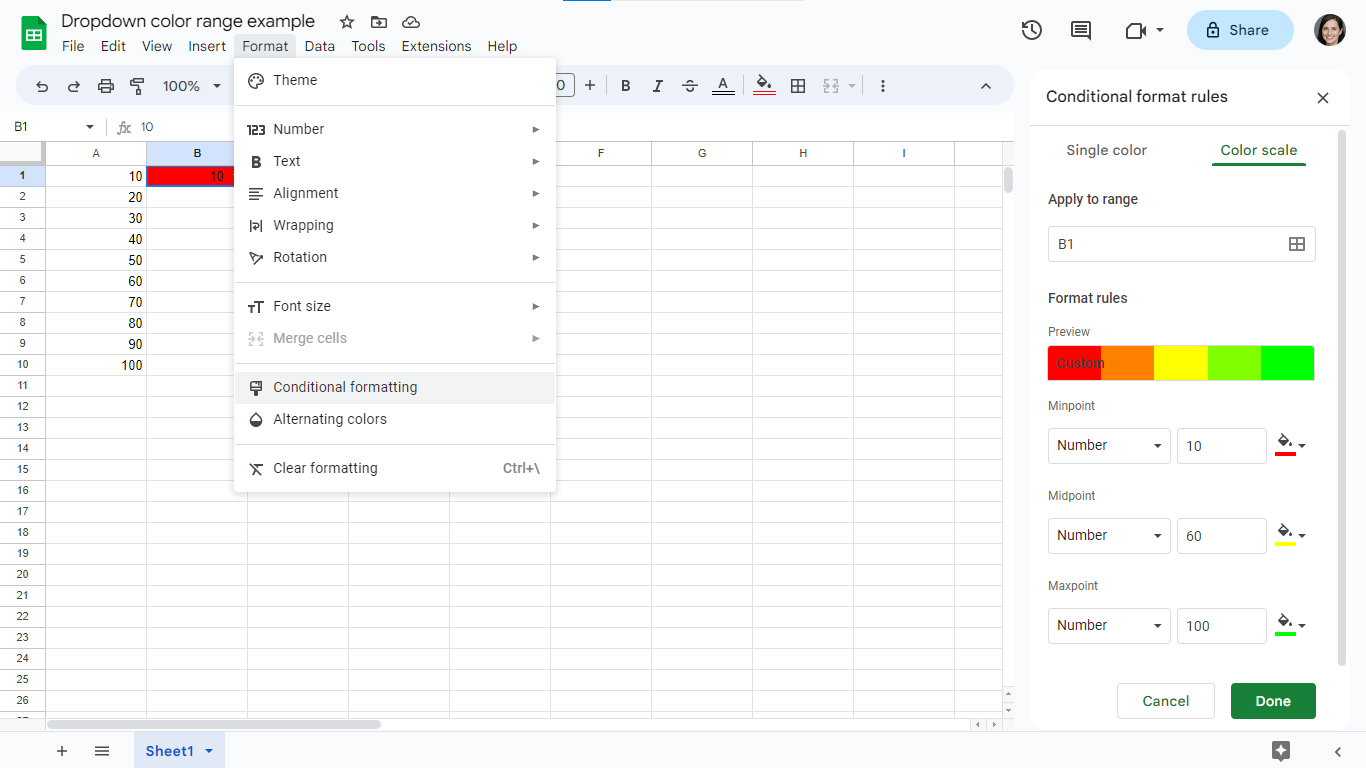Toggle bold formatting
The width and height of the screenshot is (1366, 768).
(625, 86)
